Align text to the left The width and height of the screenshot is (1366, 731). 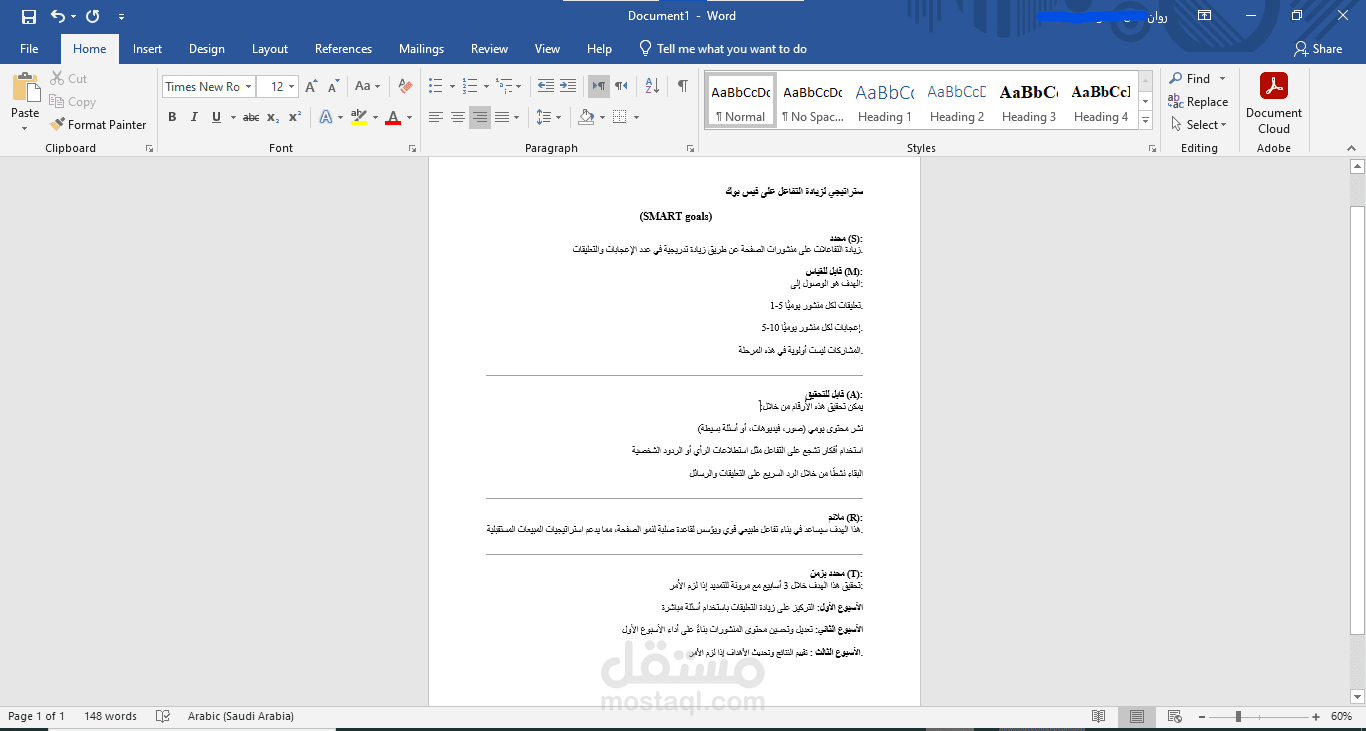(x=436, y=117)
